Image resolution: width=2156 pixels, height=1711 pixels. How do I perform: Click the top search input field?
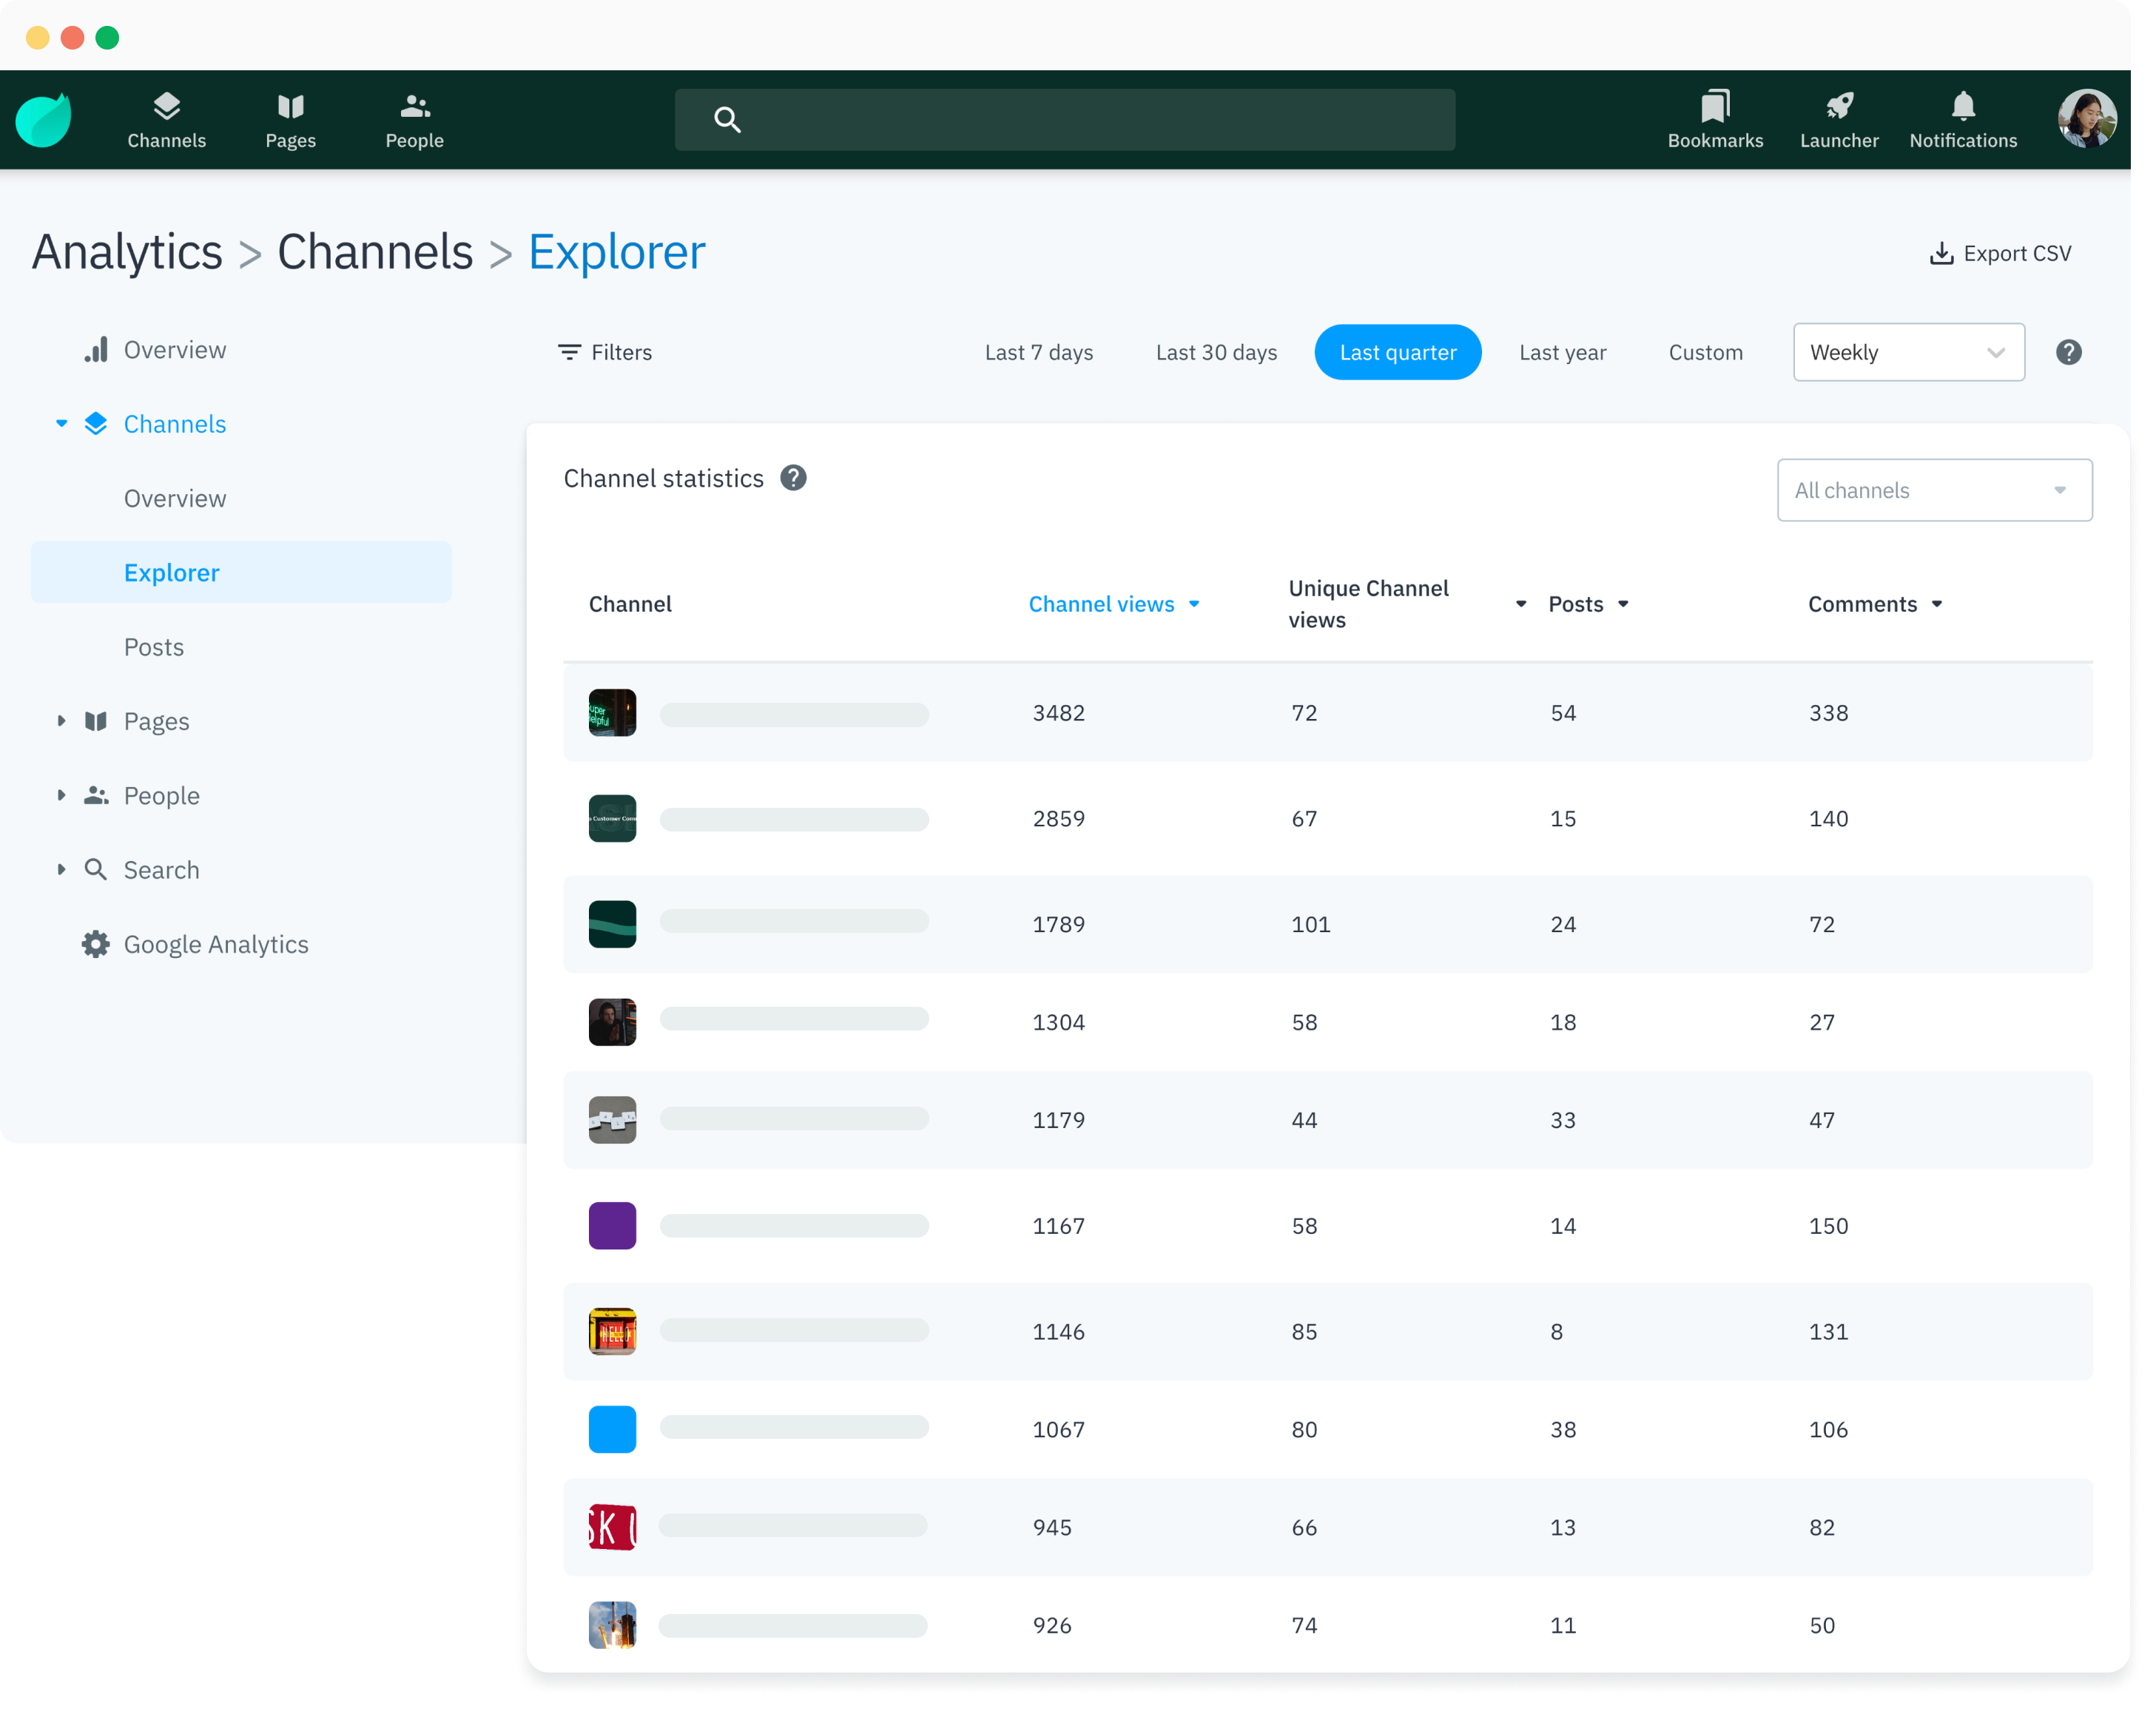click(1064, 120)
